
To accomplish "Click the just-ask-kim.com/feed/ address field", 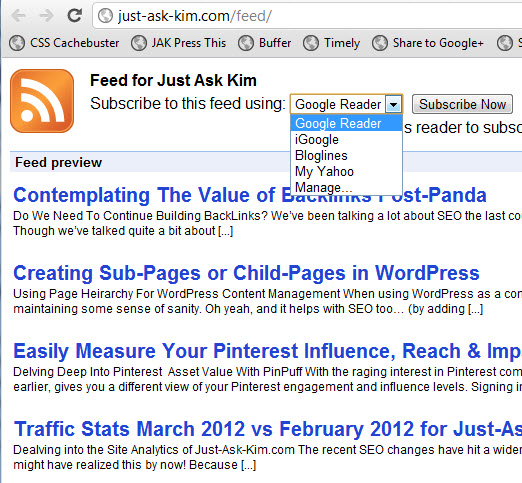I will (307, 16).
